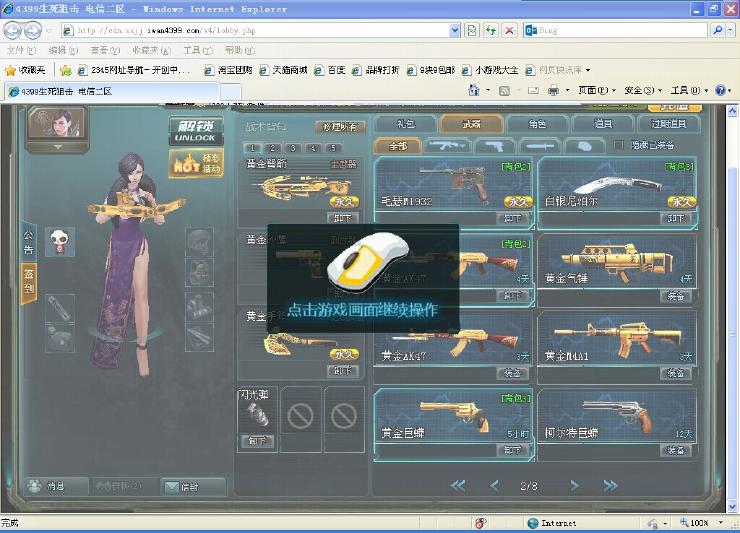The height and width of the screenshot is (533, 740).
Task: Toggle the hide equipped items checkbox
Action: [x=619, y=145]
